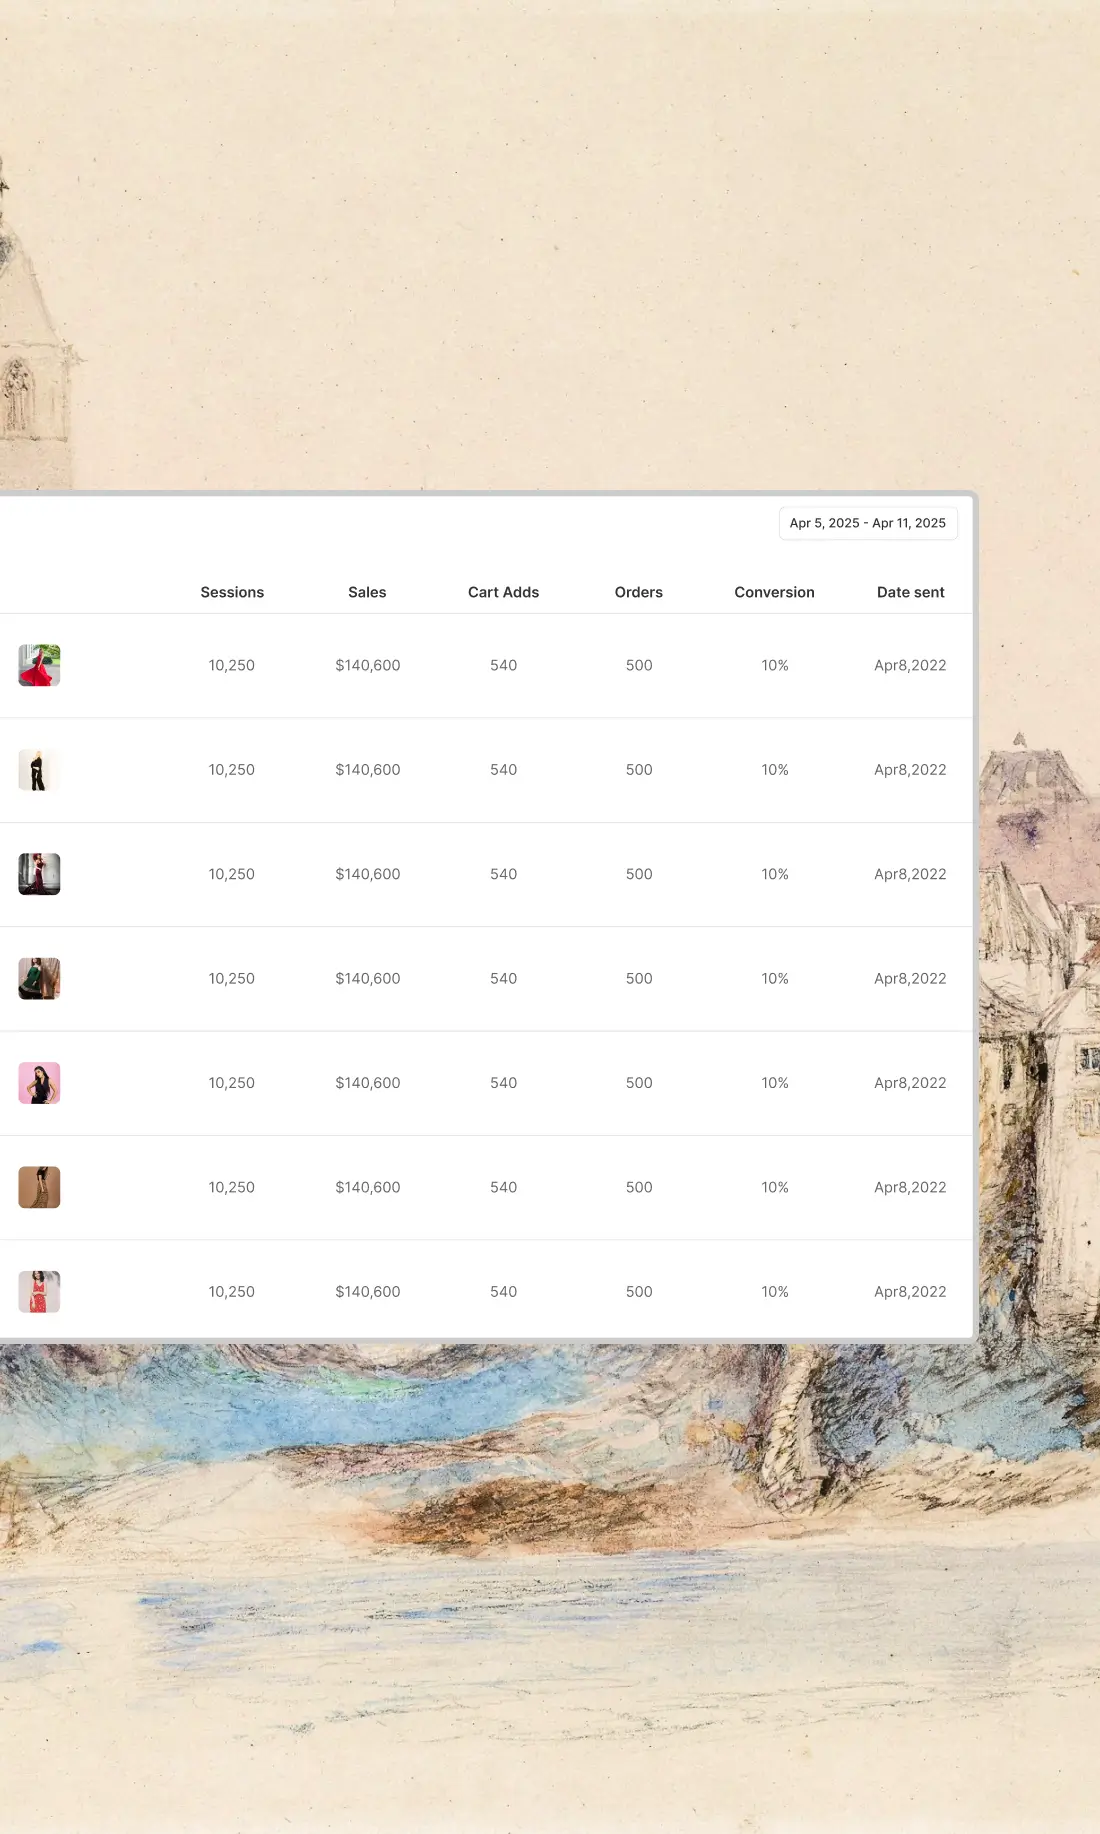Select 10% conversion in pink background row
The height and width of the screenshot is (1834, 1100).
tap(775, 1083)
